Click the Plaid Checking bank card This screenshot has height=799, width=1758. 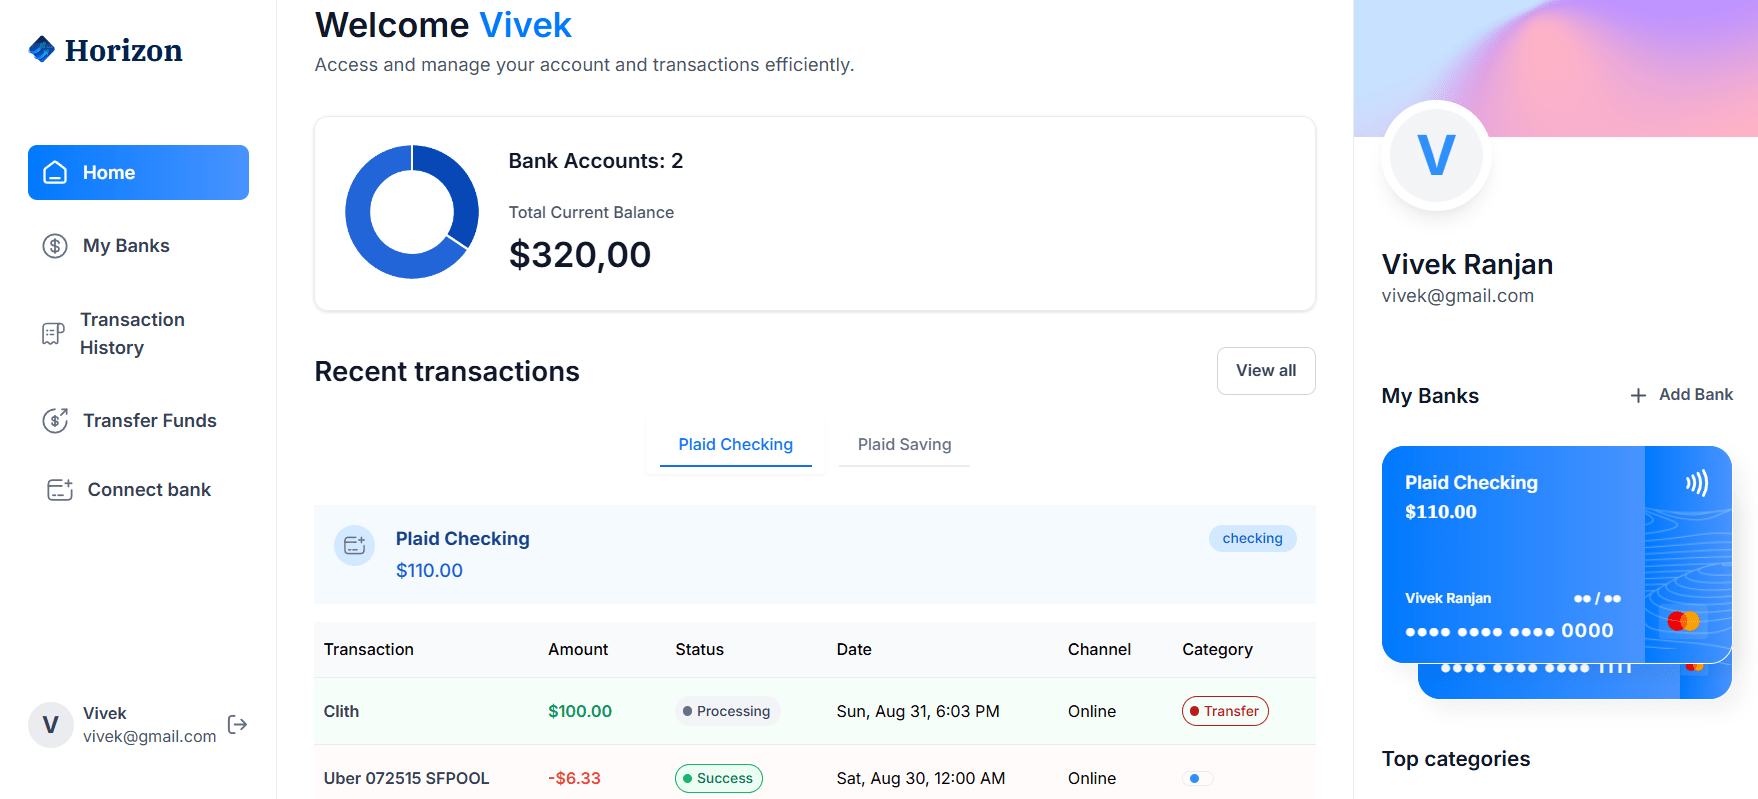click(1556, 554)
